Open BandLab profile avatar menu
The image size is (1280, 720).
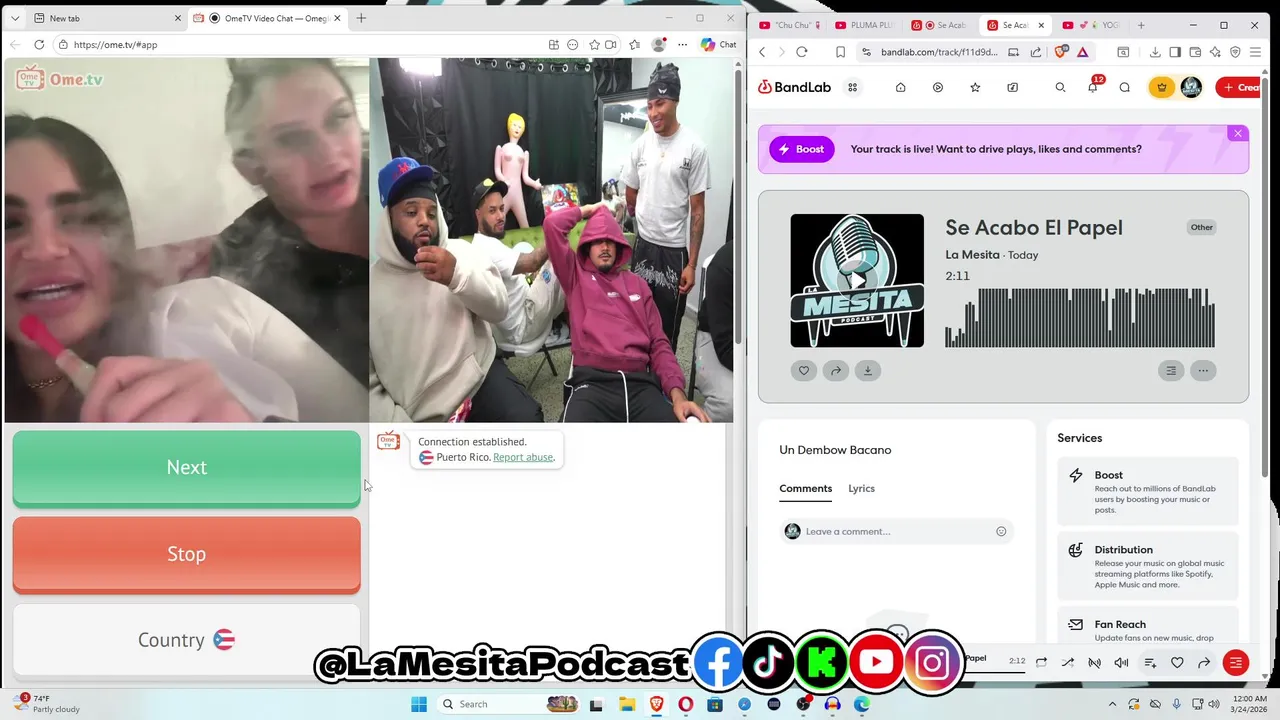[x=1191, y=87]
